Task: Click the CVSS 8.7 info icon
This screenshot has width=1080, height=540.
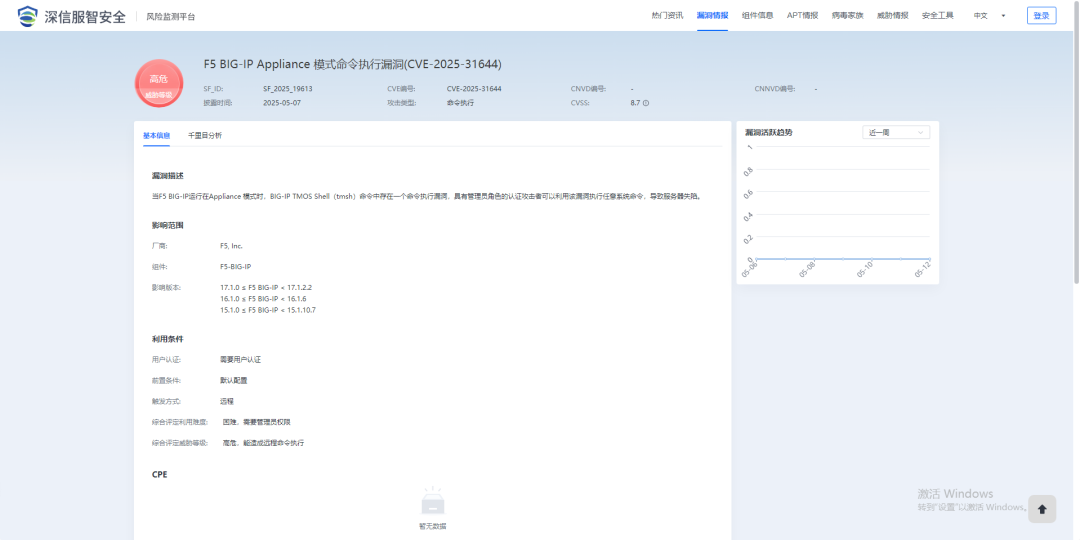Action: click(x=646, y=103)
